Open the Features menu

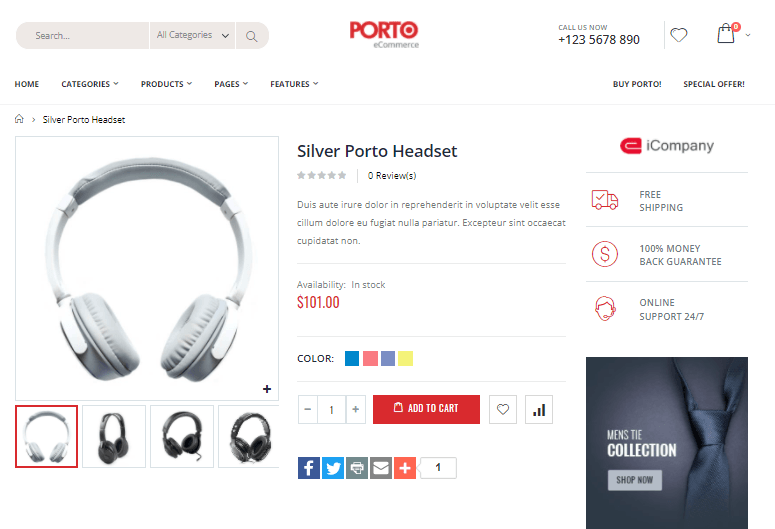point(294,84)
